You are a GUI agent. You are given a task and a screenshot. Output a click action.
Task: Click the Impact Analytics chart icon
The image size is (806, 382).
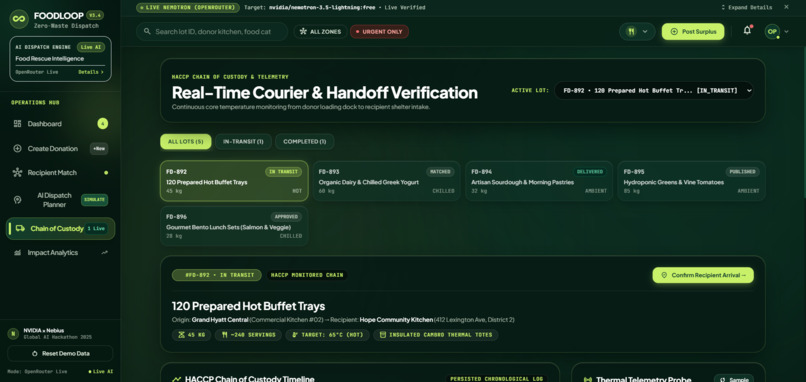pos(17,253)
